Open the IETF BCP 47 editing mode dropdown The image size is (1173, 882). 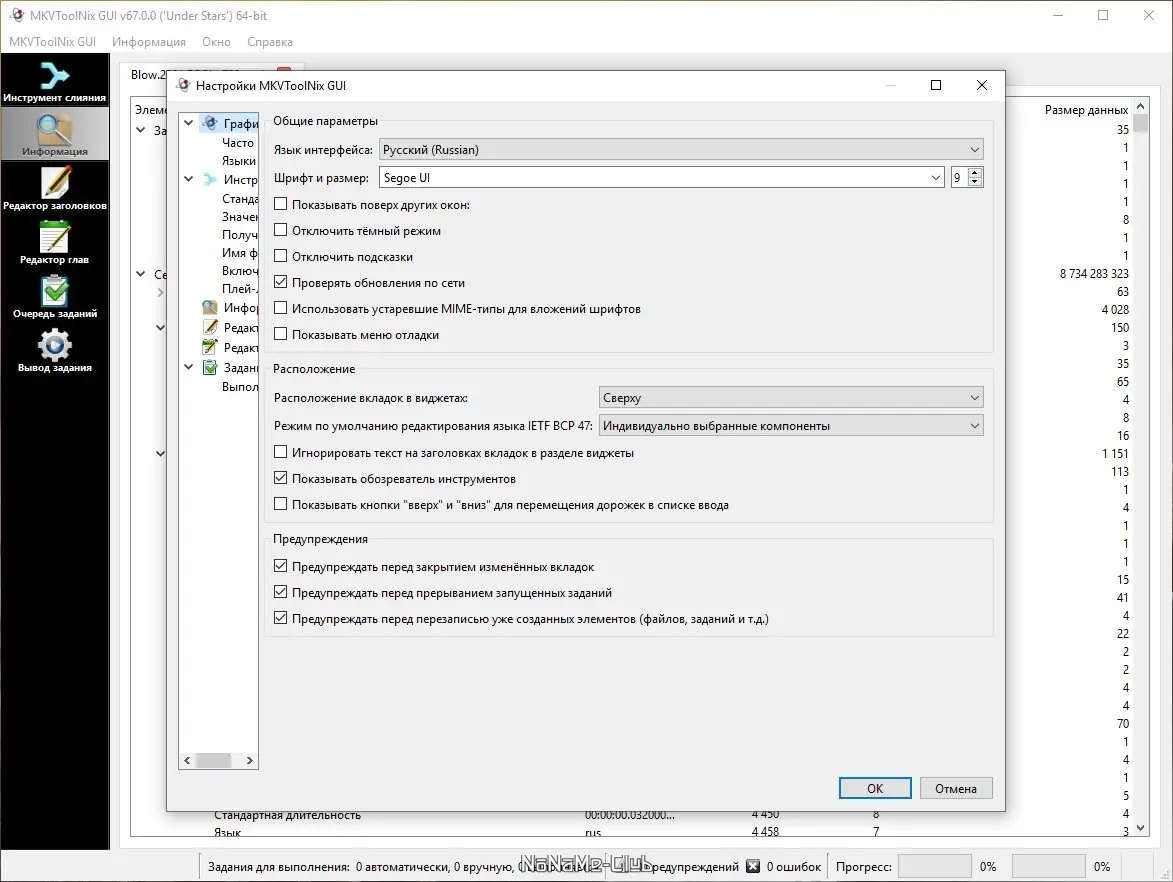[x=791, y=426]
